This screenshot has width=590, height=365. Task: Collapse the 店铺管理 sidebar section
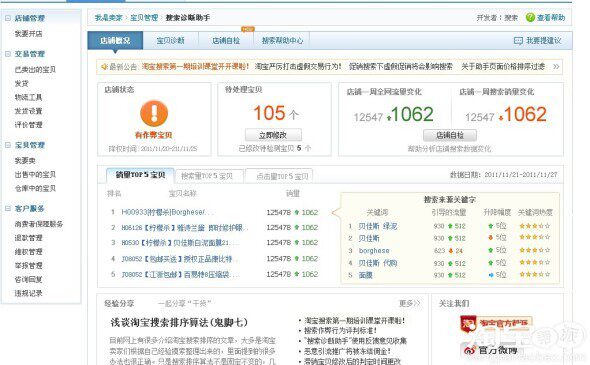(x=8, y=18)
